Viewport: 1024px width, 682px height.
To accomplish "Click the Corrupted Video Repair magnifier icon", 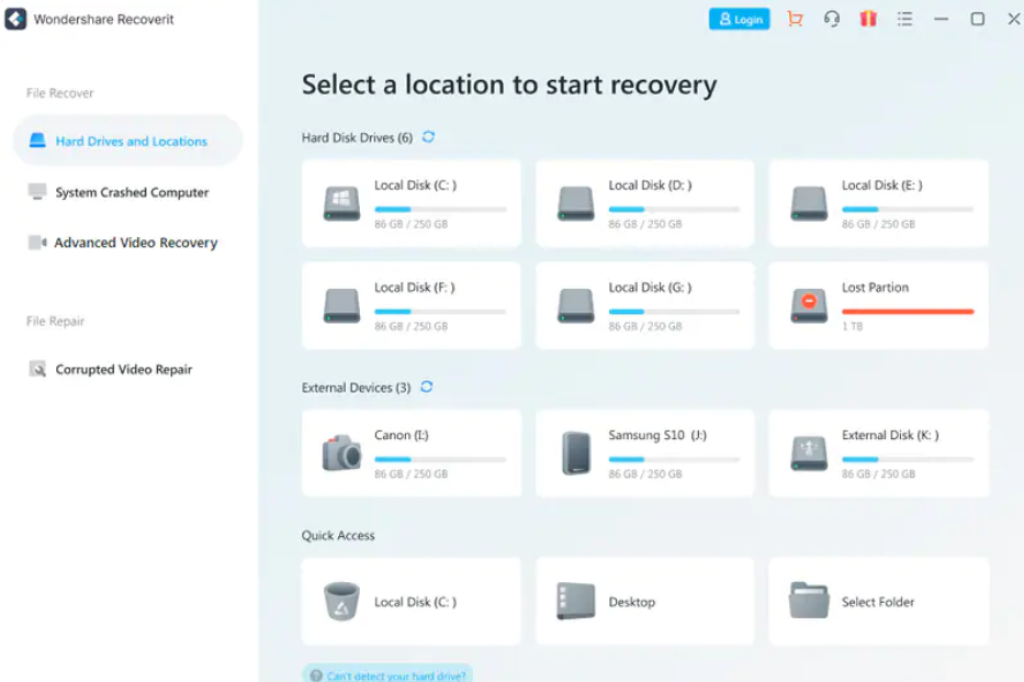I will click(x=37, y=369).
